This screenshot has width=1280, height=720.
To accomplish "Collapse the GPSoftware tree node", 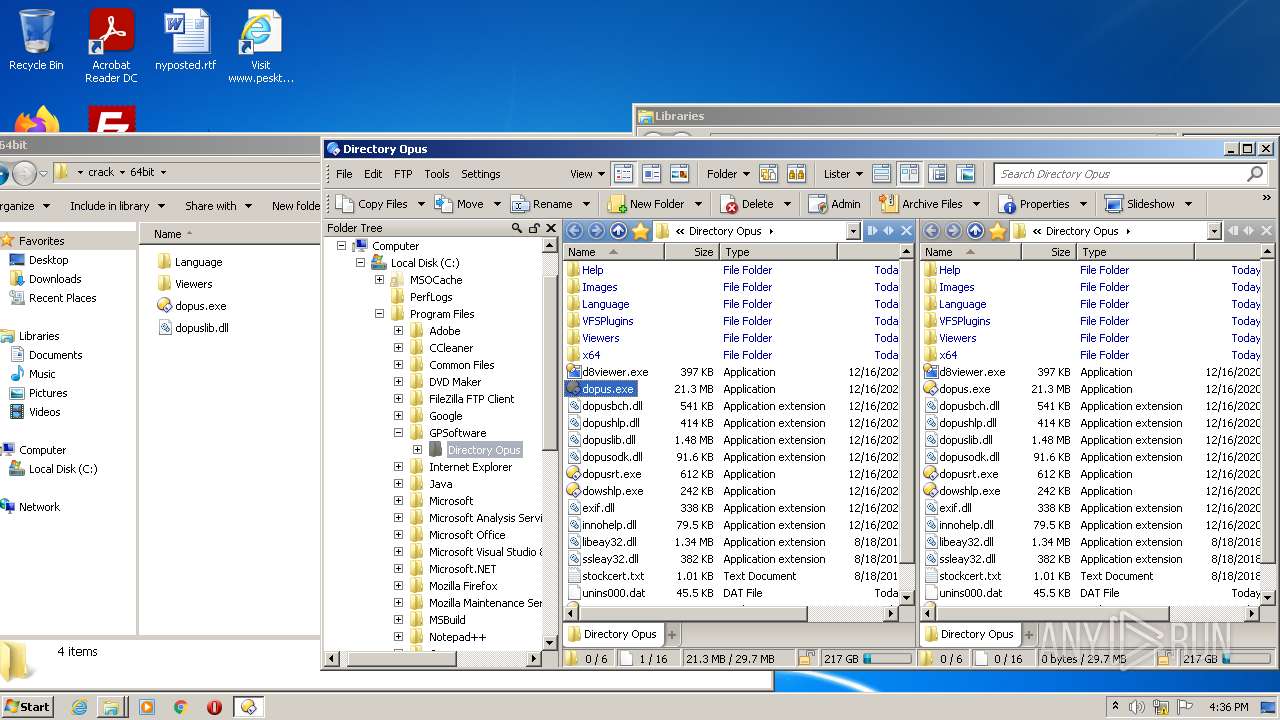I will [x=398, y=433].
